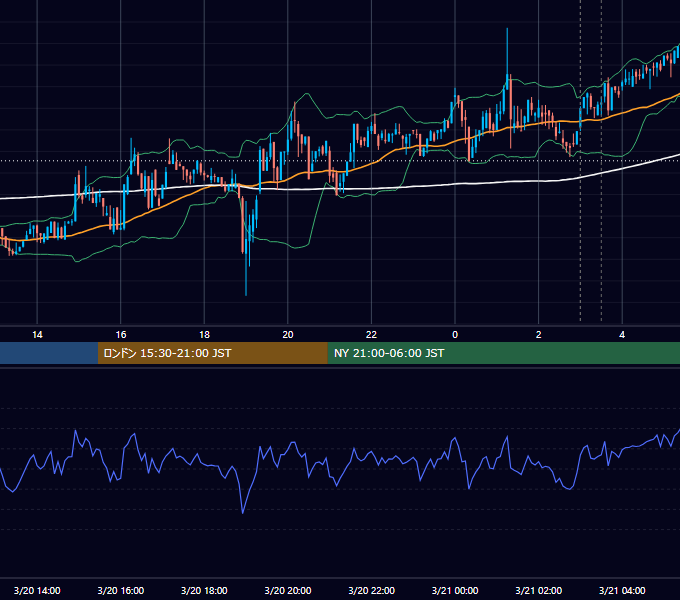Click the '14' hour label on price chart axis
Image resolution: width=680 pixels, height=600 pixels.
click(x=37, y=335)
